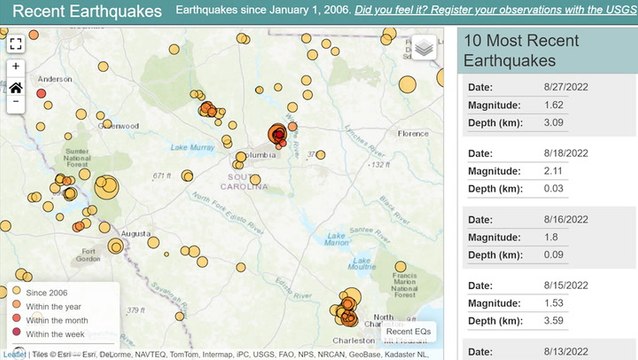Click the 2.11 magnitude value
638x360 pixels.
click(553, 171)
